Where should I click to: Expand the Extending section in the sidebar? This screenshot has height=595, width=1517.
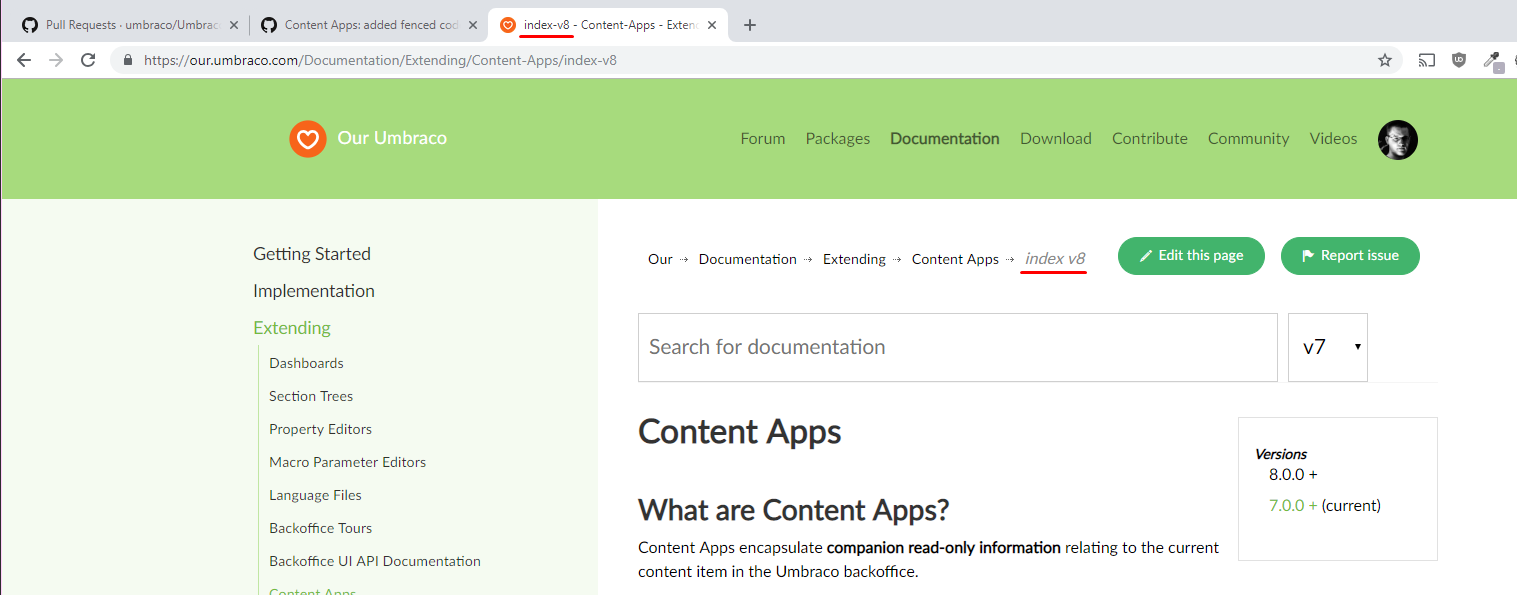(291, 327)
